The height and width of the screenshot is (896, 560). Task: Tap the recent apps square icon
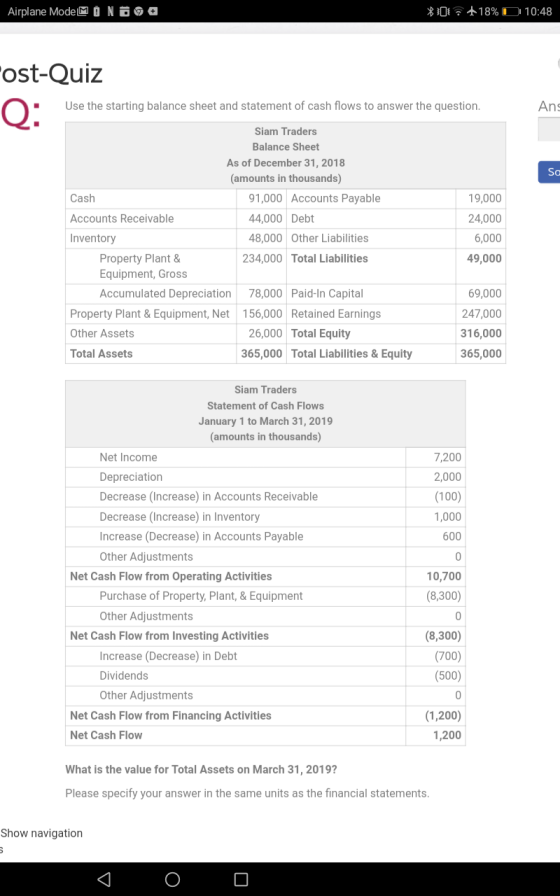coord(241,879)
